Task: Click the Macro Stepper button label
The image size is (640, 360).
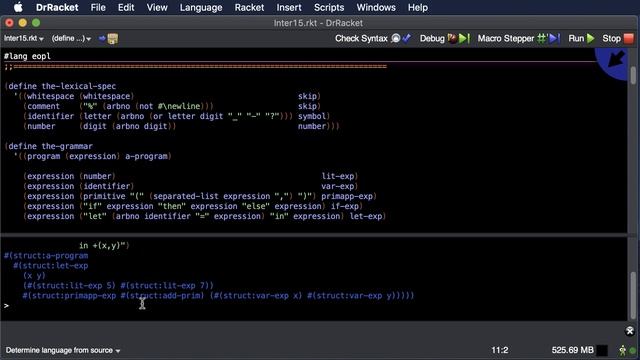Action: [506, 38]
